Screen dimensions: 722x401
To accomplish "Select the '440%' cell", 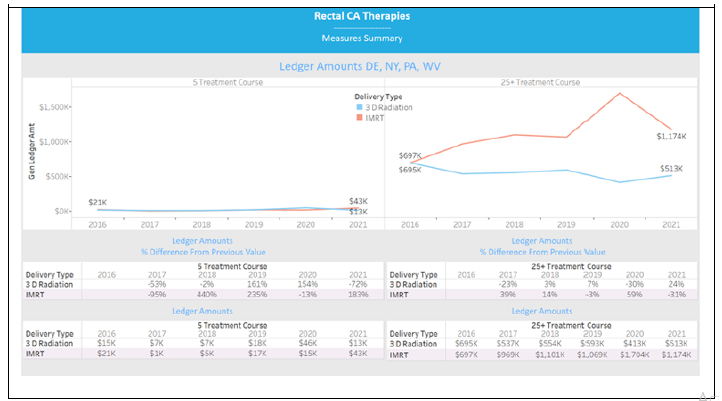I will pyautogui.click(x=207, y=294).
